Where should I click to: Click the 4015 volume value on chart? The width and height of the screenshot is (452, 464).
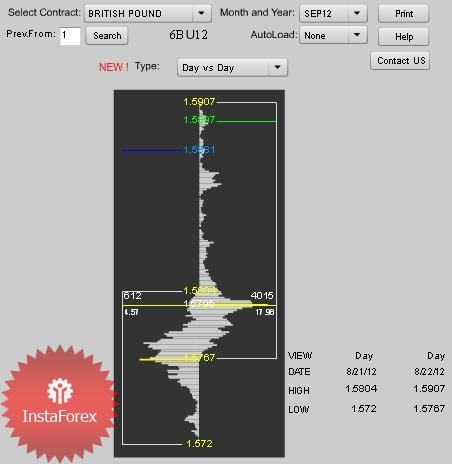click(x=262, y=295)
